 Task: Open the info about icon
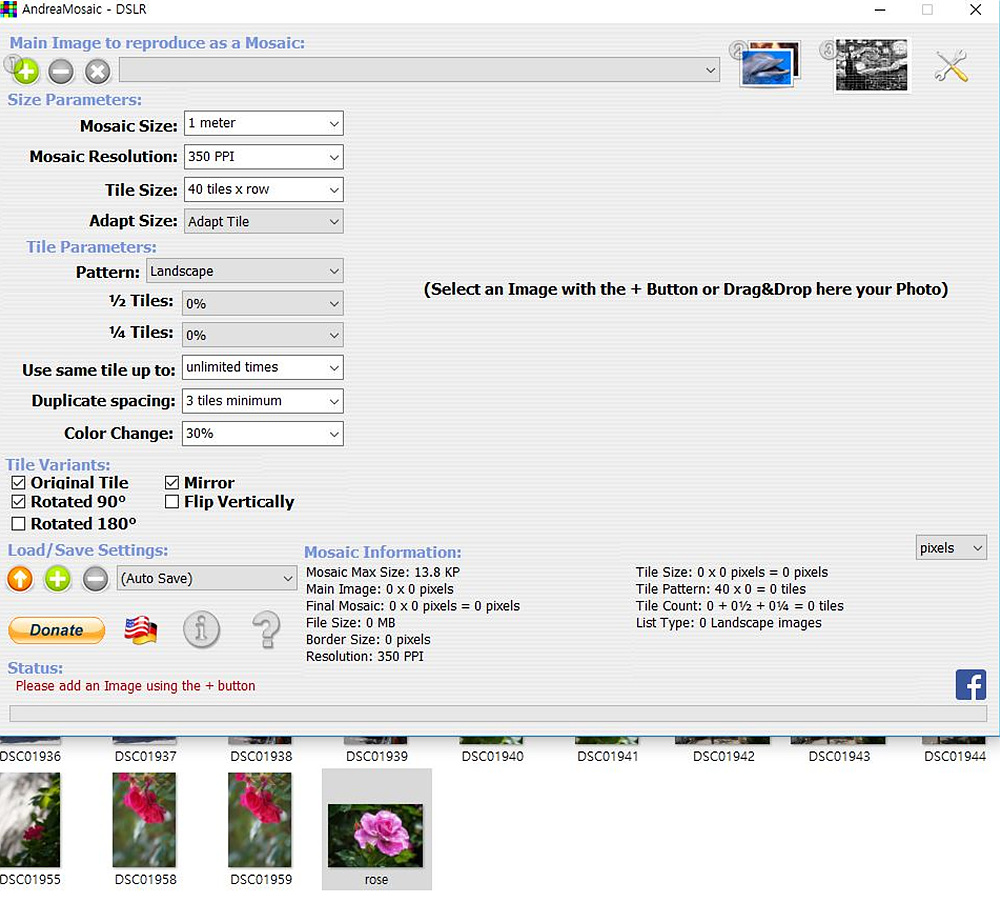(x=202, y=630)
